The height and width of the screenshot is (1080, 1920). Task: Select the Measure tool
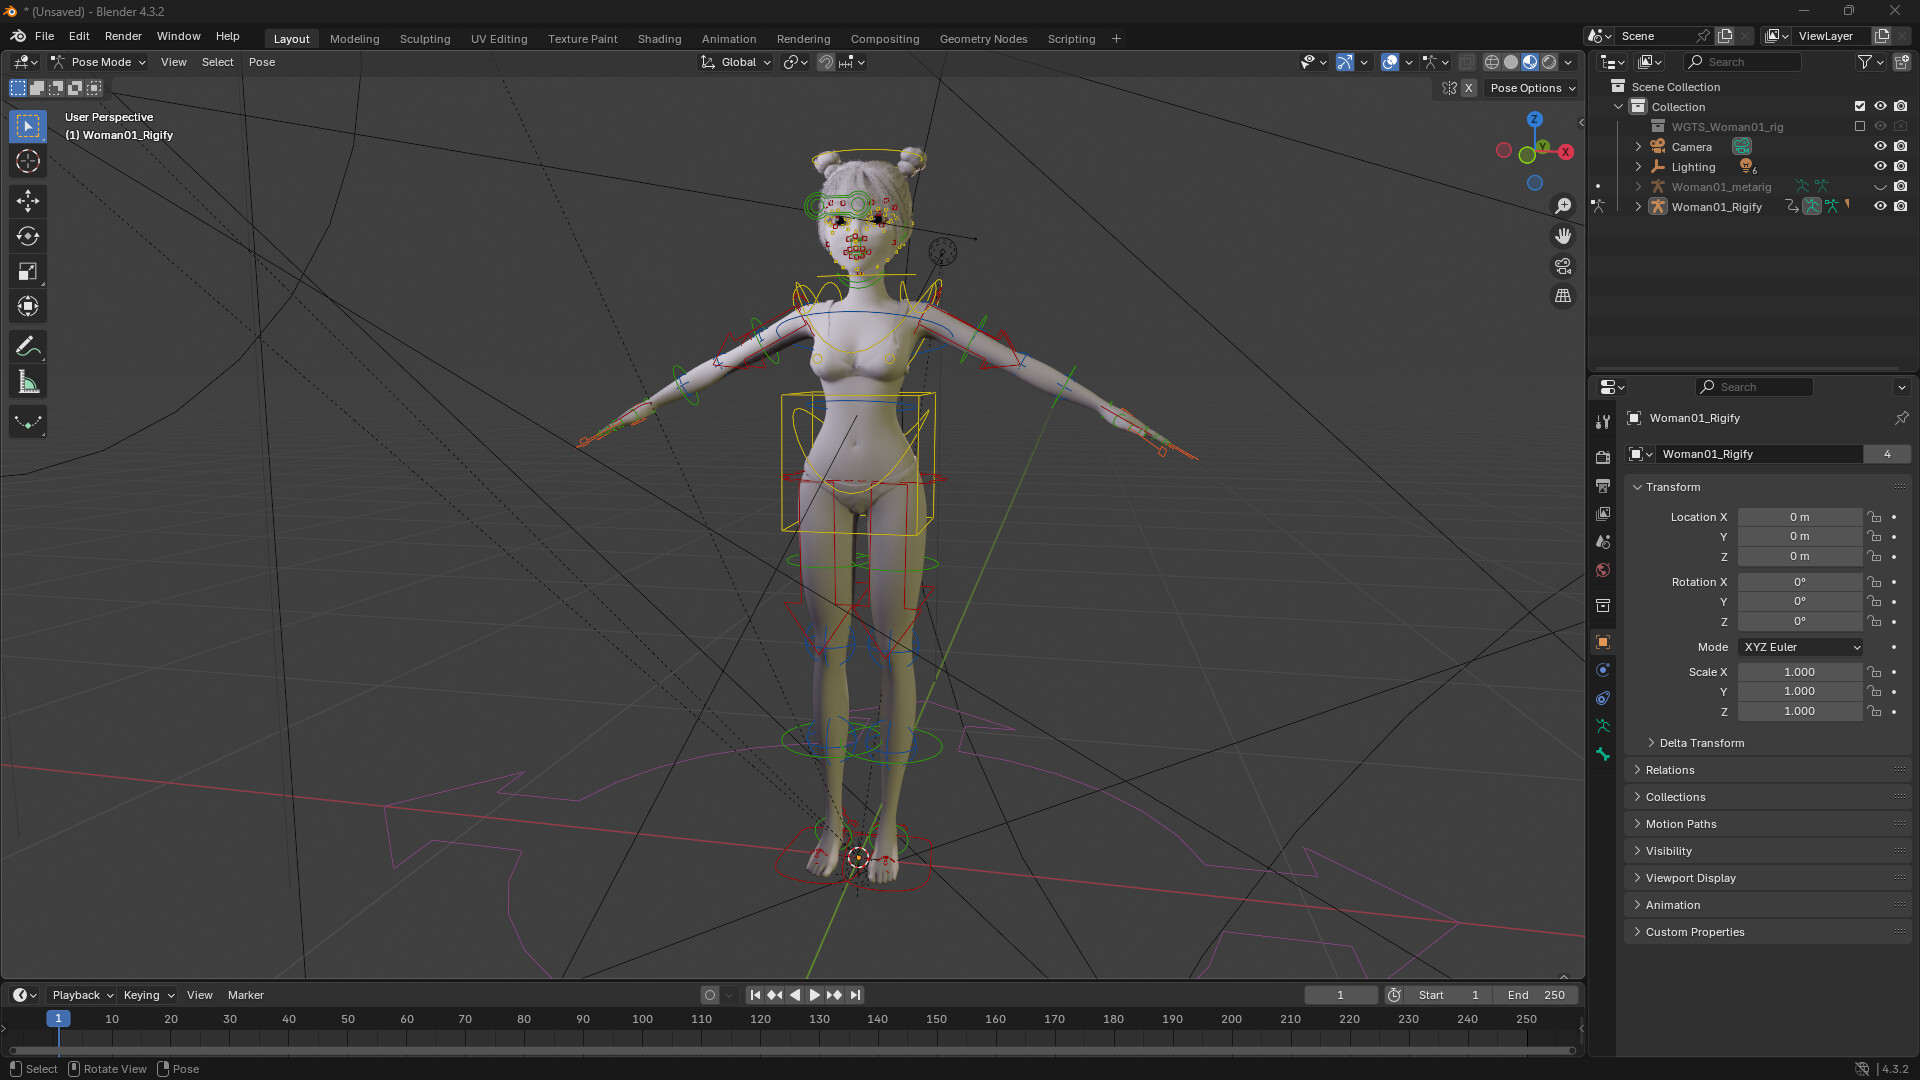[x=27, y=381]
